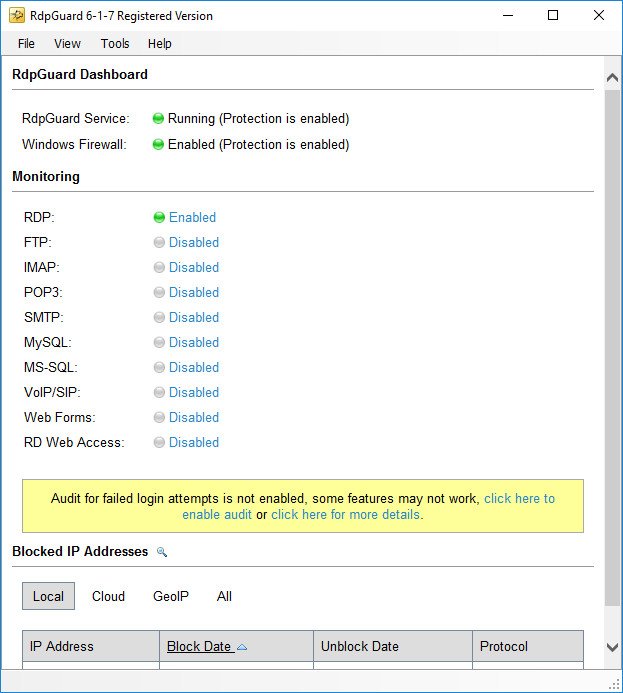Click the gray MS-SQL status dot
The image size is (623, 693).
pos(159,367)
